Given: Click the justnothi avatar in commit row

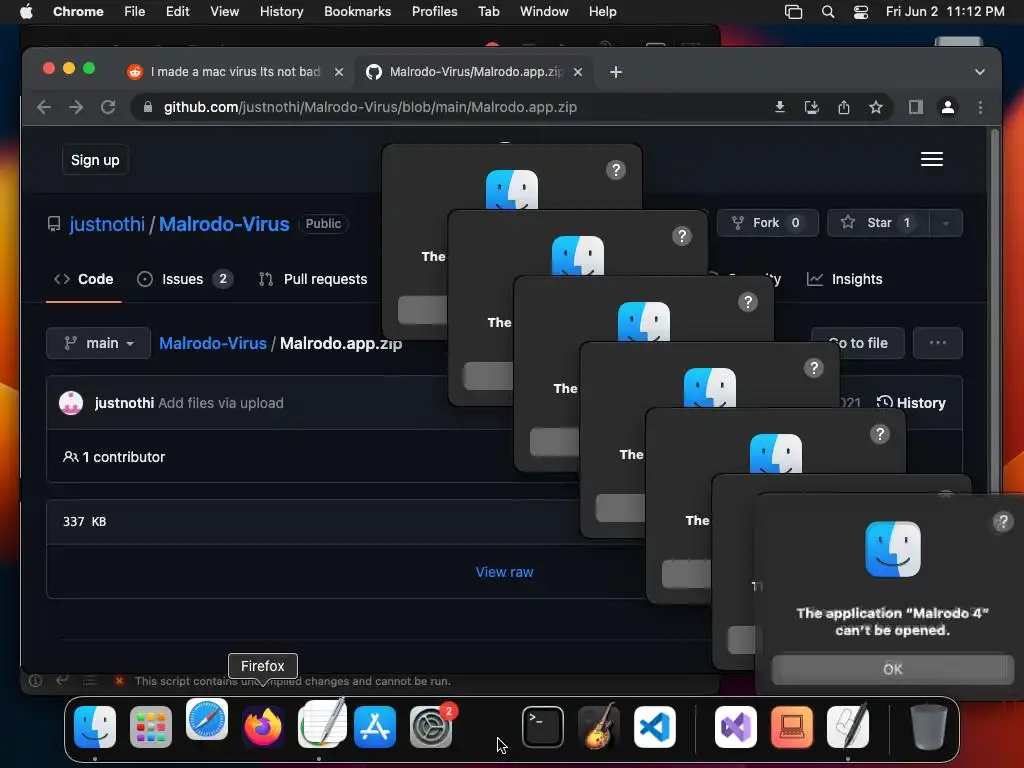Looking at the screenshot, I should pyautogui.click(x=71, y=403).
